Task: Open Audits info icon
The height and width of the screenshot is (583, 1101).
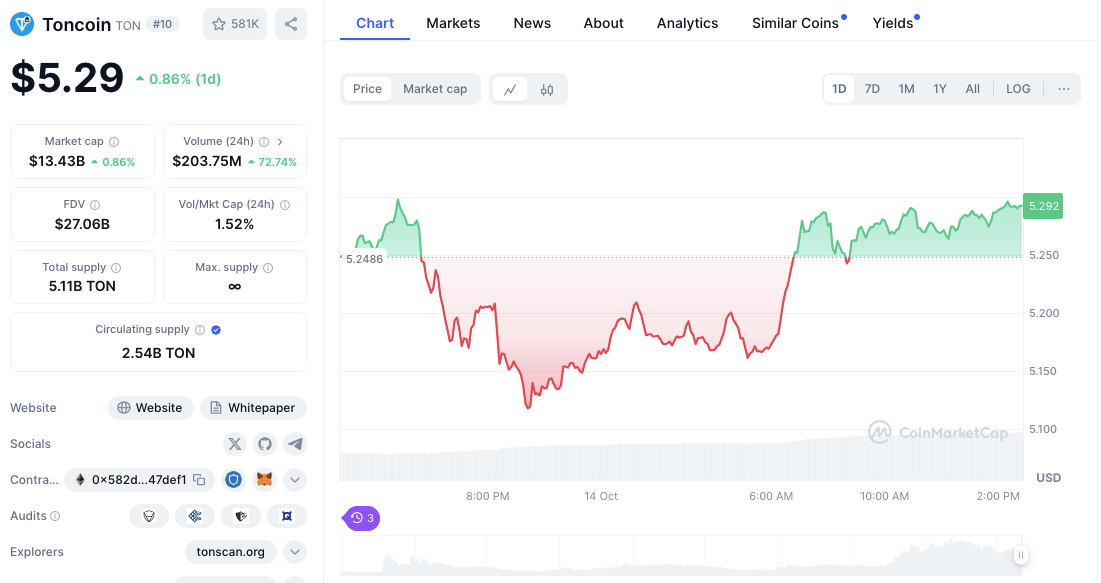Action: 55,516
